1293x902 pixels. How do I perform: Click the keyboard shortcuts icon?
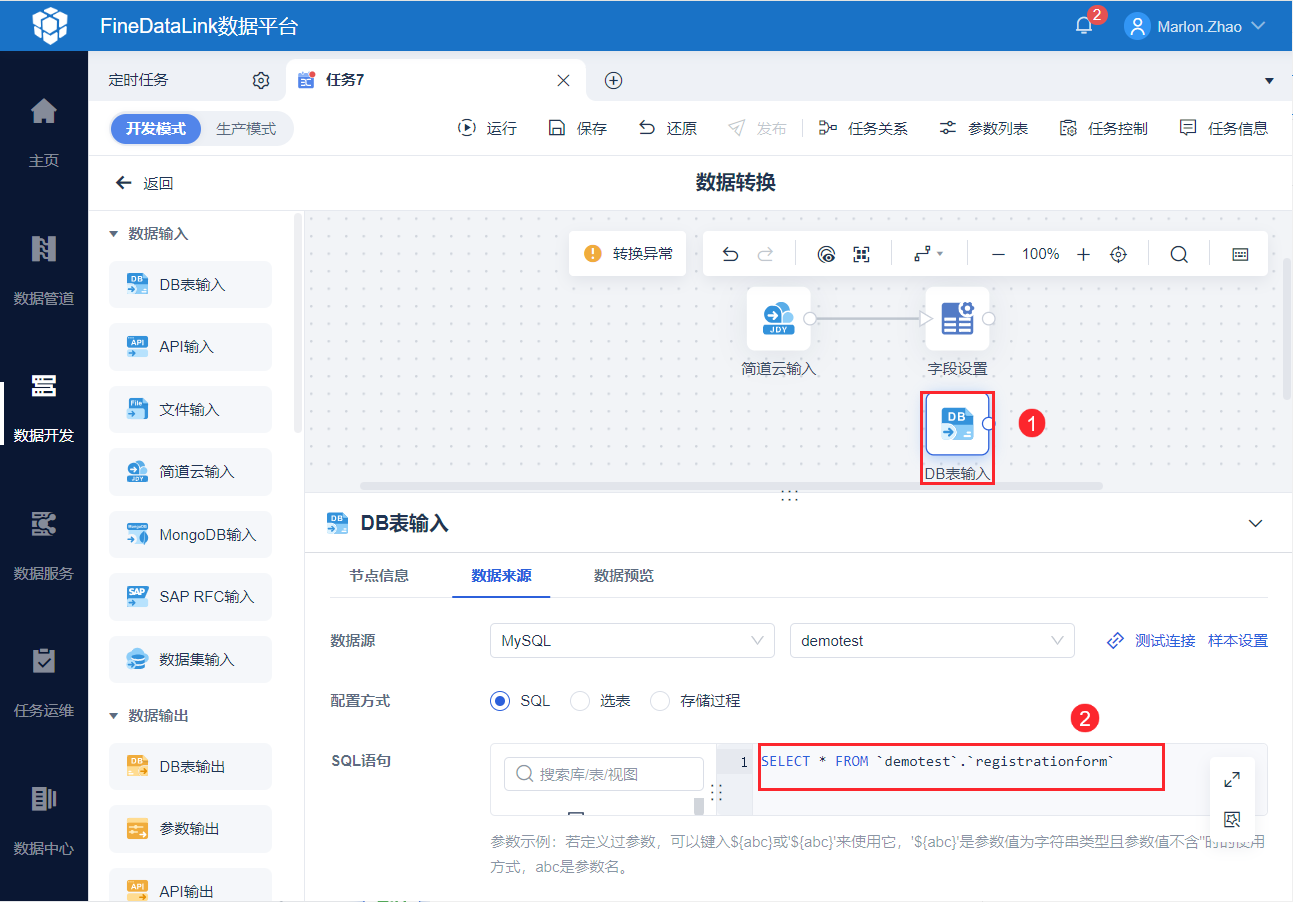1240,255
